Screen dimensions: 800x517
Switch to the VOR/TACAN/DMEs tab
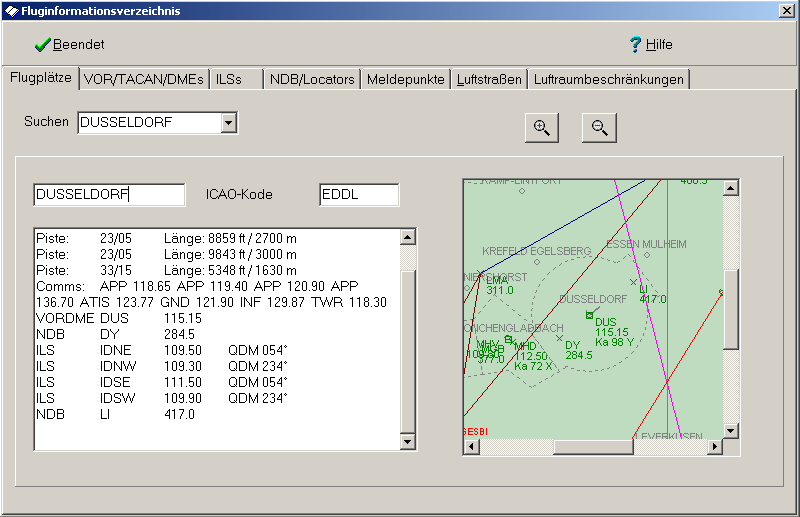pyautogui.click(x=144, y=80)
